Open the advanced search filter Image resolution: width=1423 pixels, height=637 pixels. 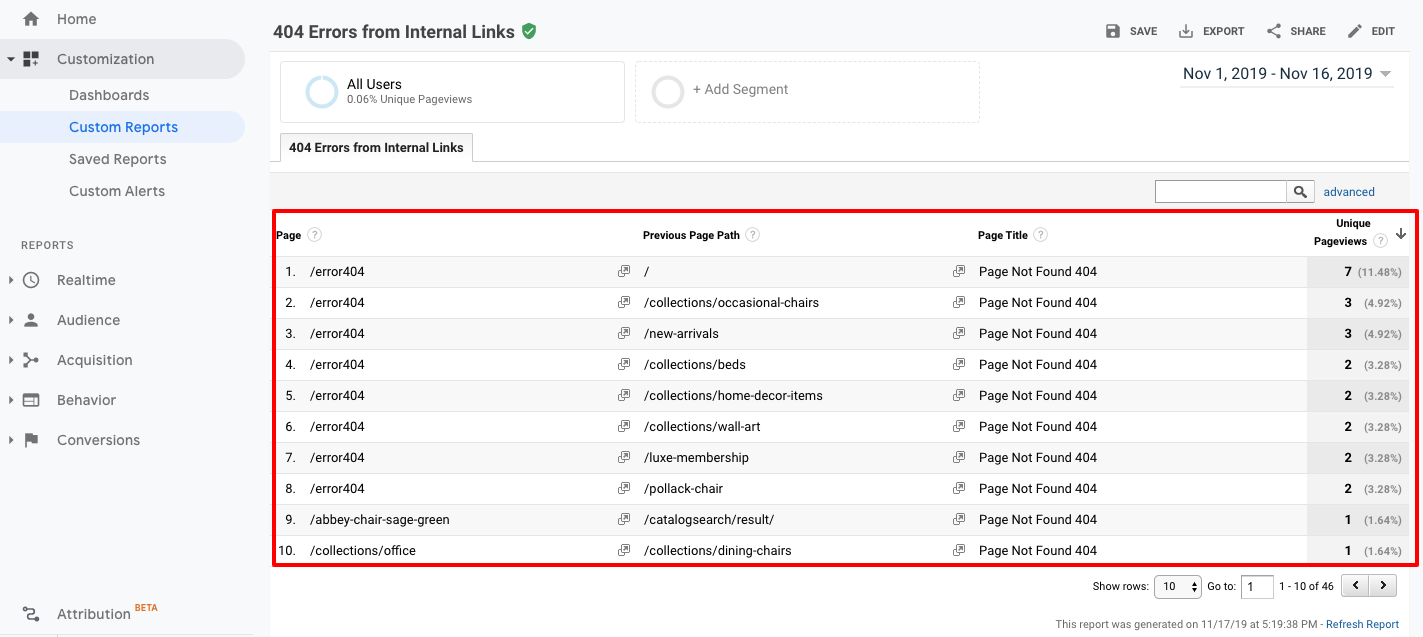coord(1349,191)
